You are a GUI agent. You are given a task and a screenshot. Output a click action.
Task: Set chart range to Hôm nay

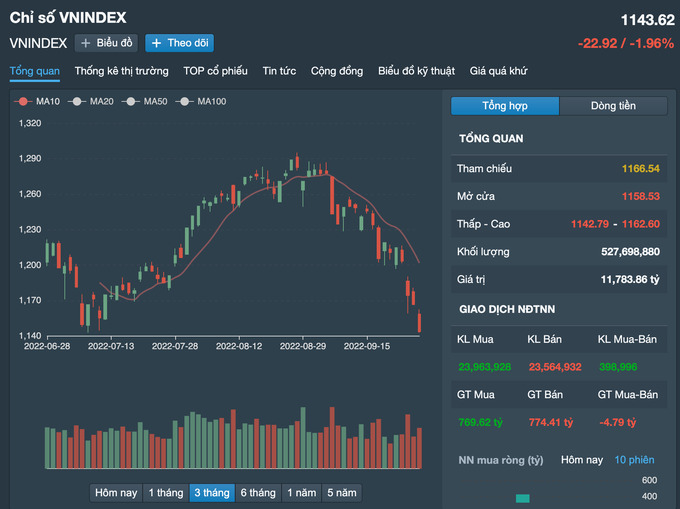click(115, 493)
